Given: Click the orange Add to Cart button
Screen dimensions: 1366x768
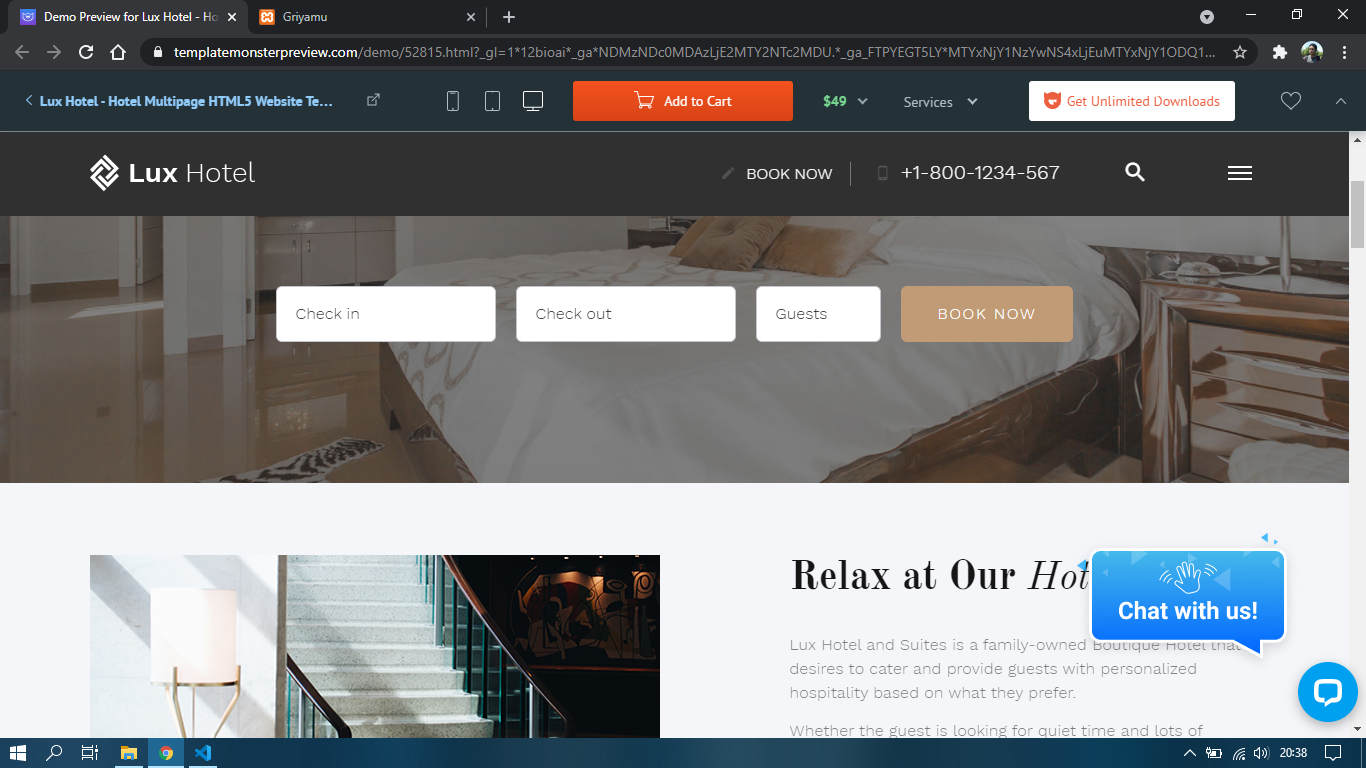Looking at the screenshot, I should [683, 101].
